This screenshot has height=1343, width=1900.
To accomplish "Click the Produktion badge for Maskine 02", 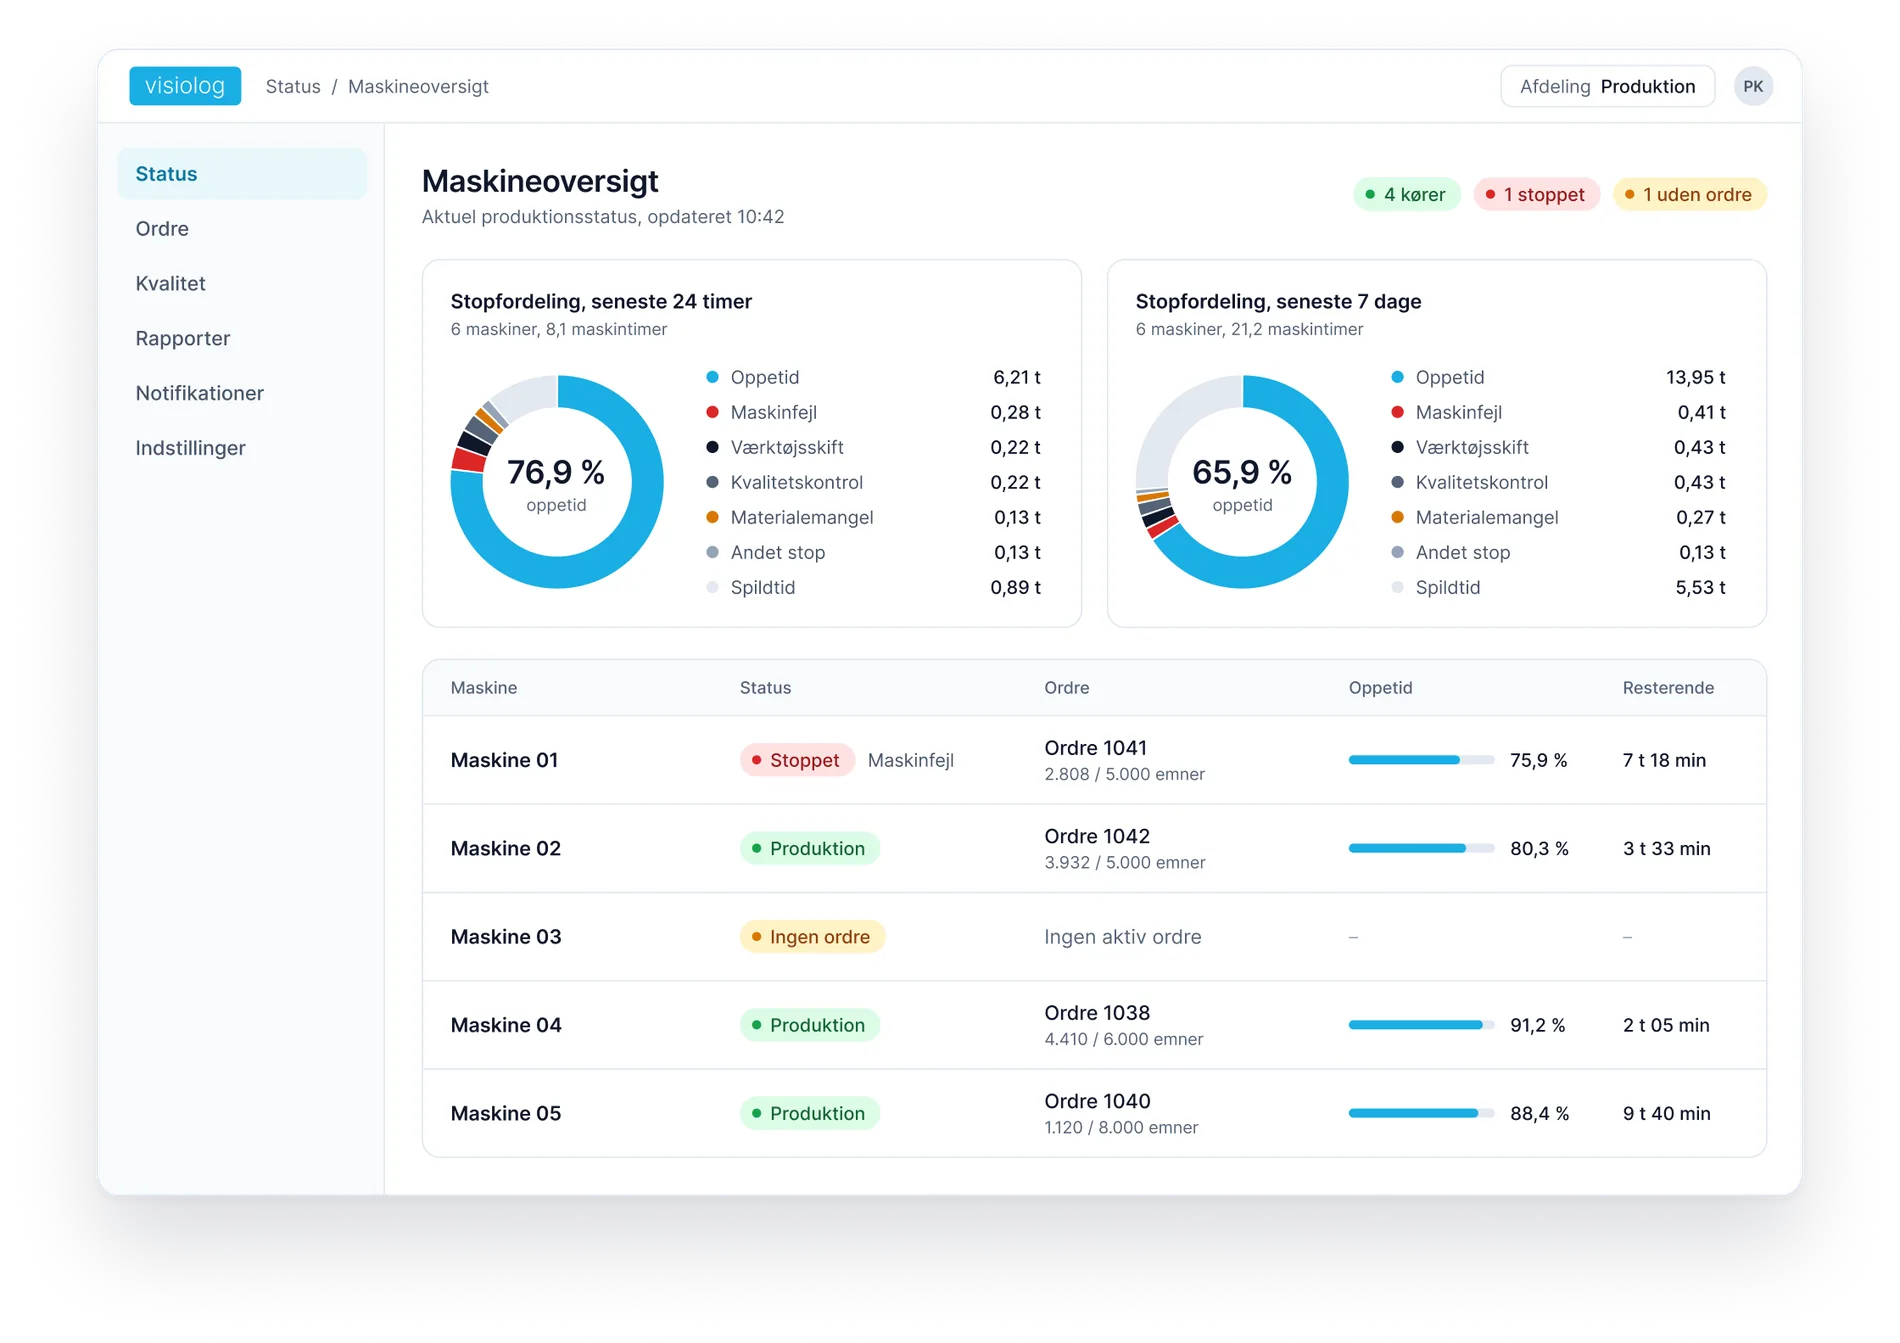I will [810, 848].
